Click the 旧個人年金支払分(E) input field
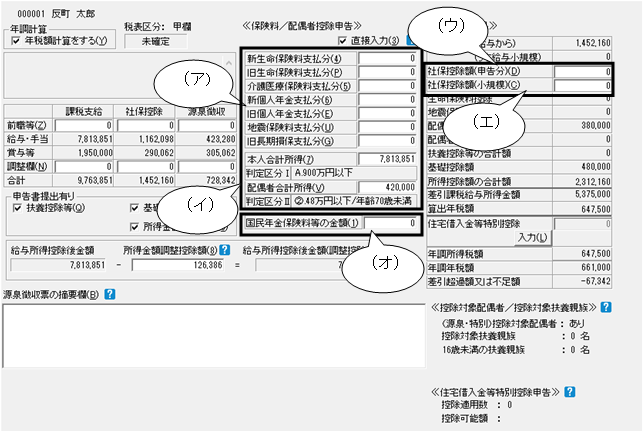Screen dimensions: 643x432 [388, 113]
